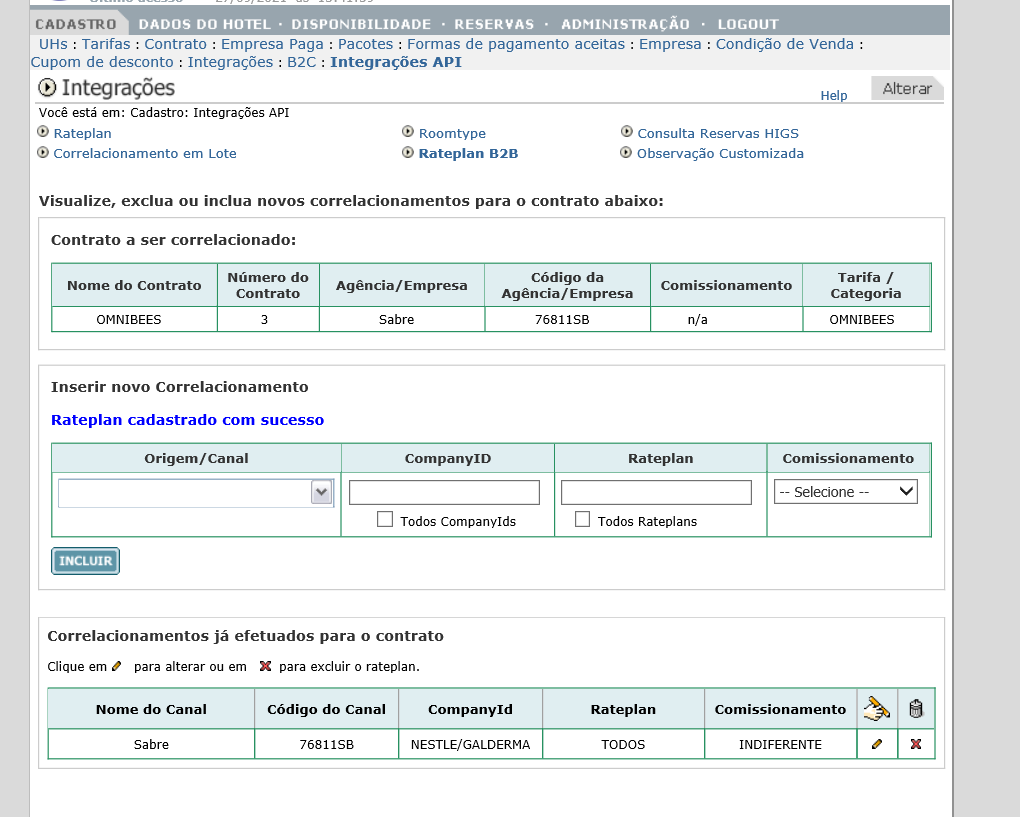Viewport: 1020px width, 817px height.
Task: Open the Pacotes submenu link
Action: 366,44
